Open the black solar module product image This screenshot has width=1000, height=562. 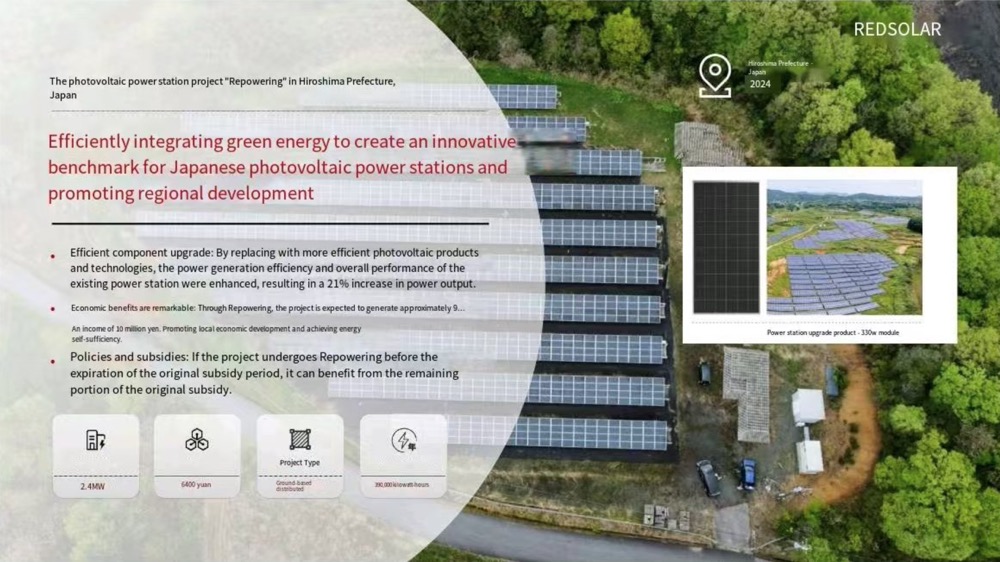click(x=725, y=247)
